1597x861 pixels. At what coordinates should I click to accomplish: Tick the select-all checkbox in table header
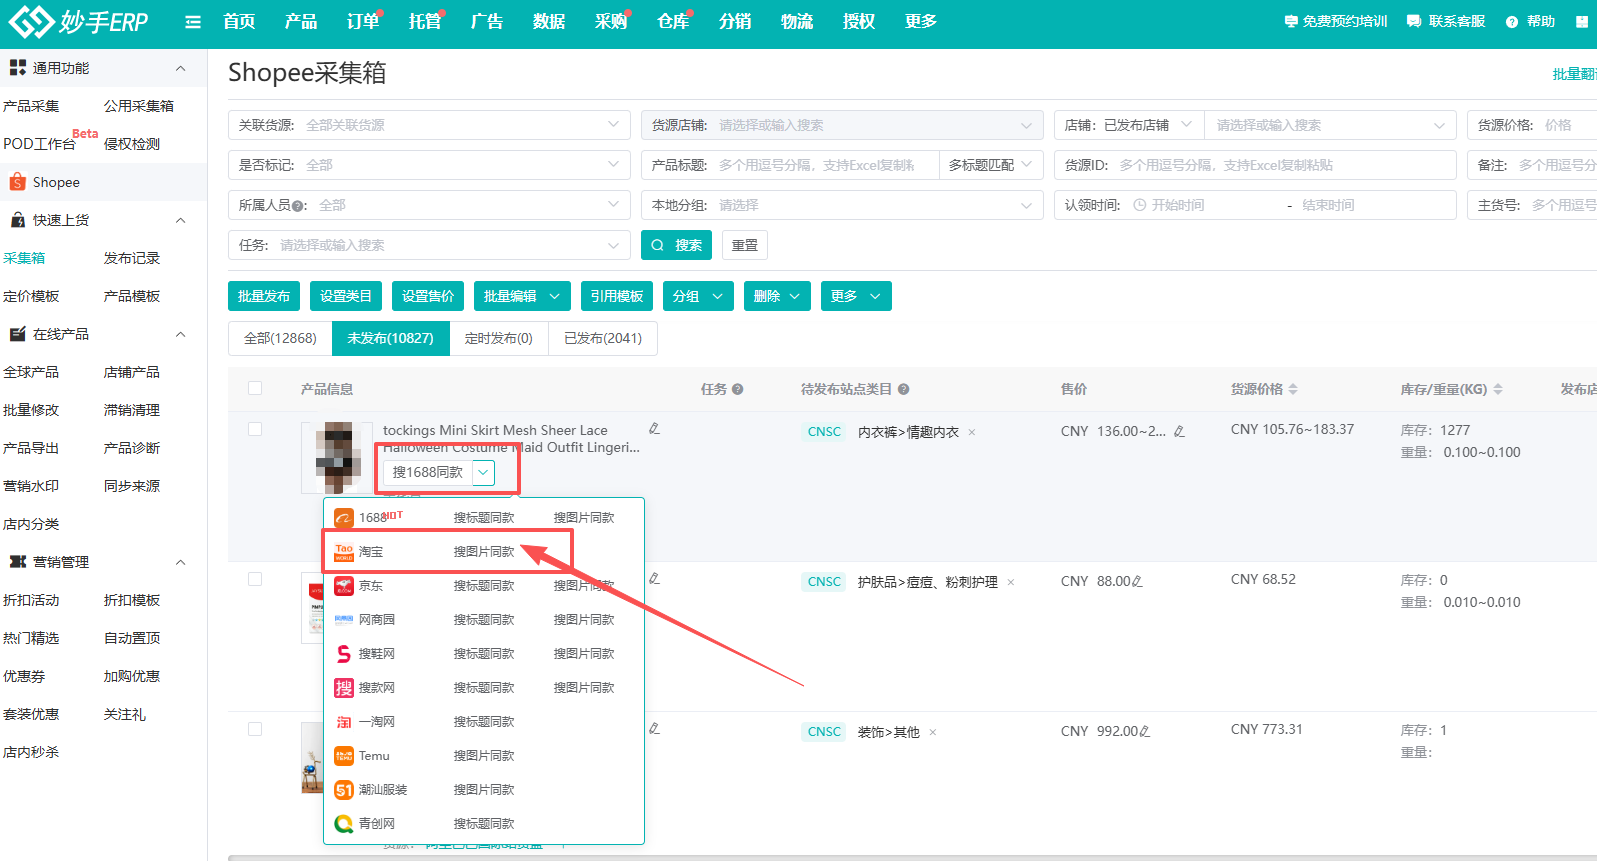(255, 389)
